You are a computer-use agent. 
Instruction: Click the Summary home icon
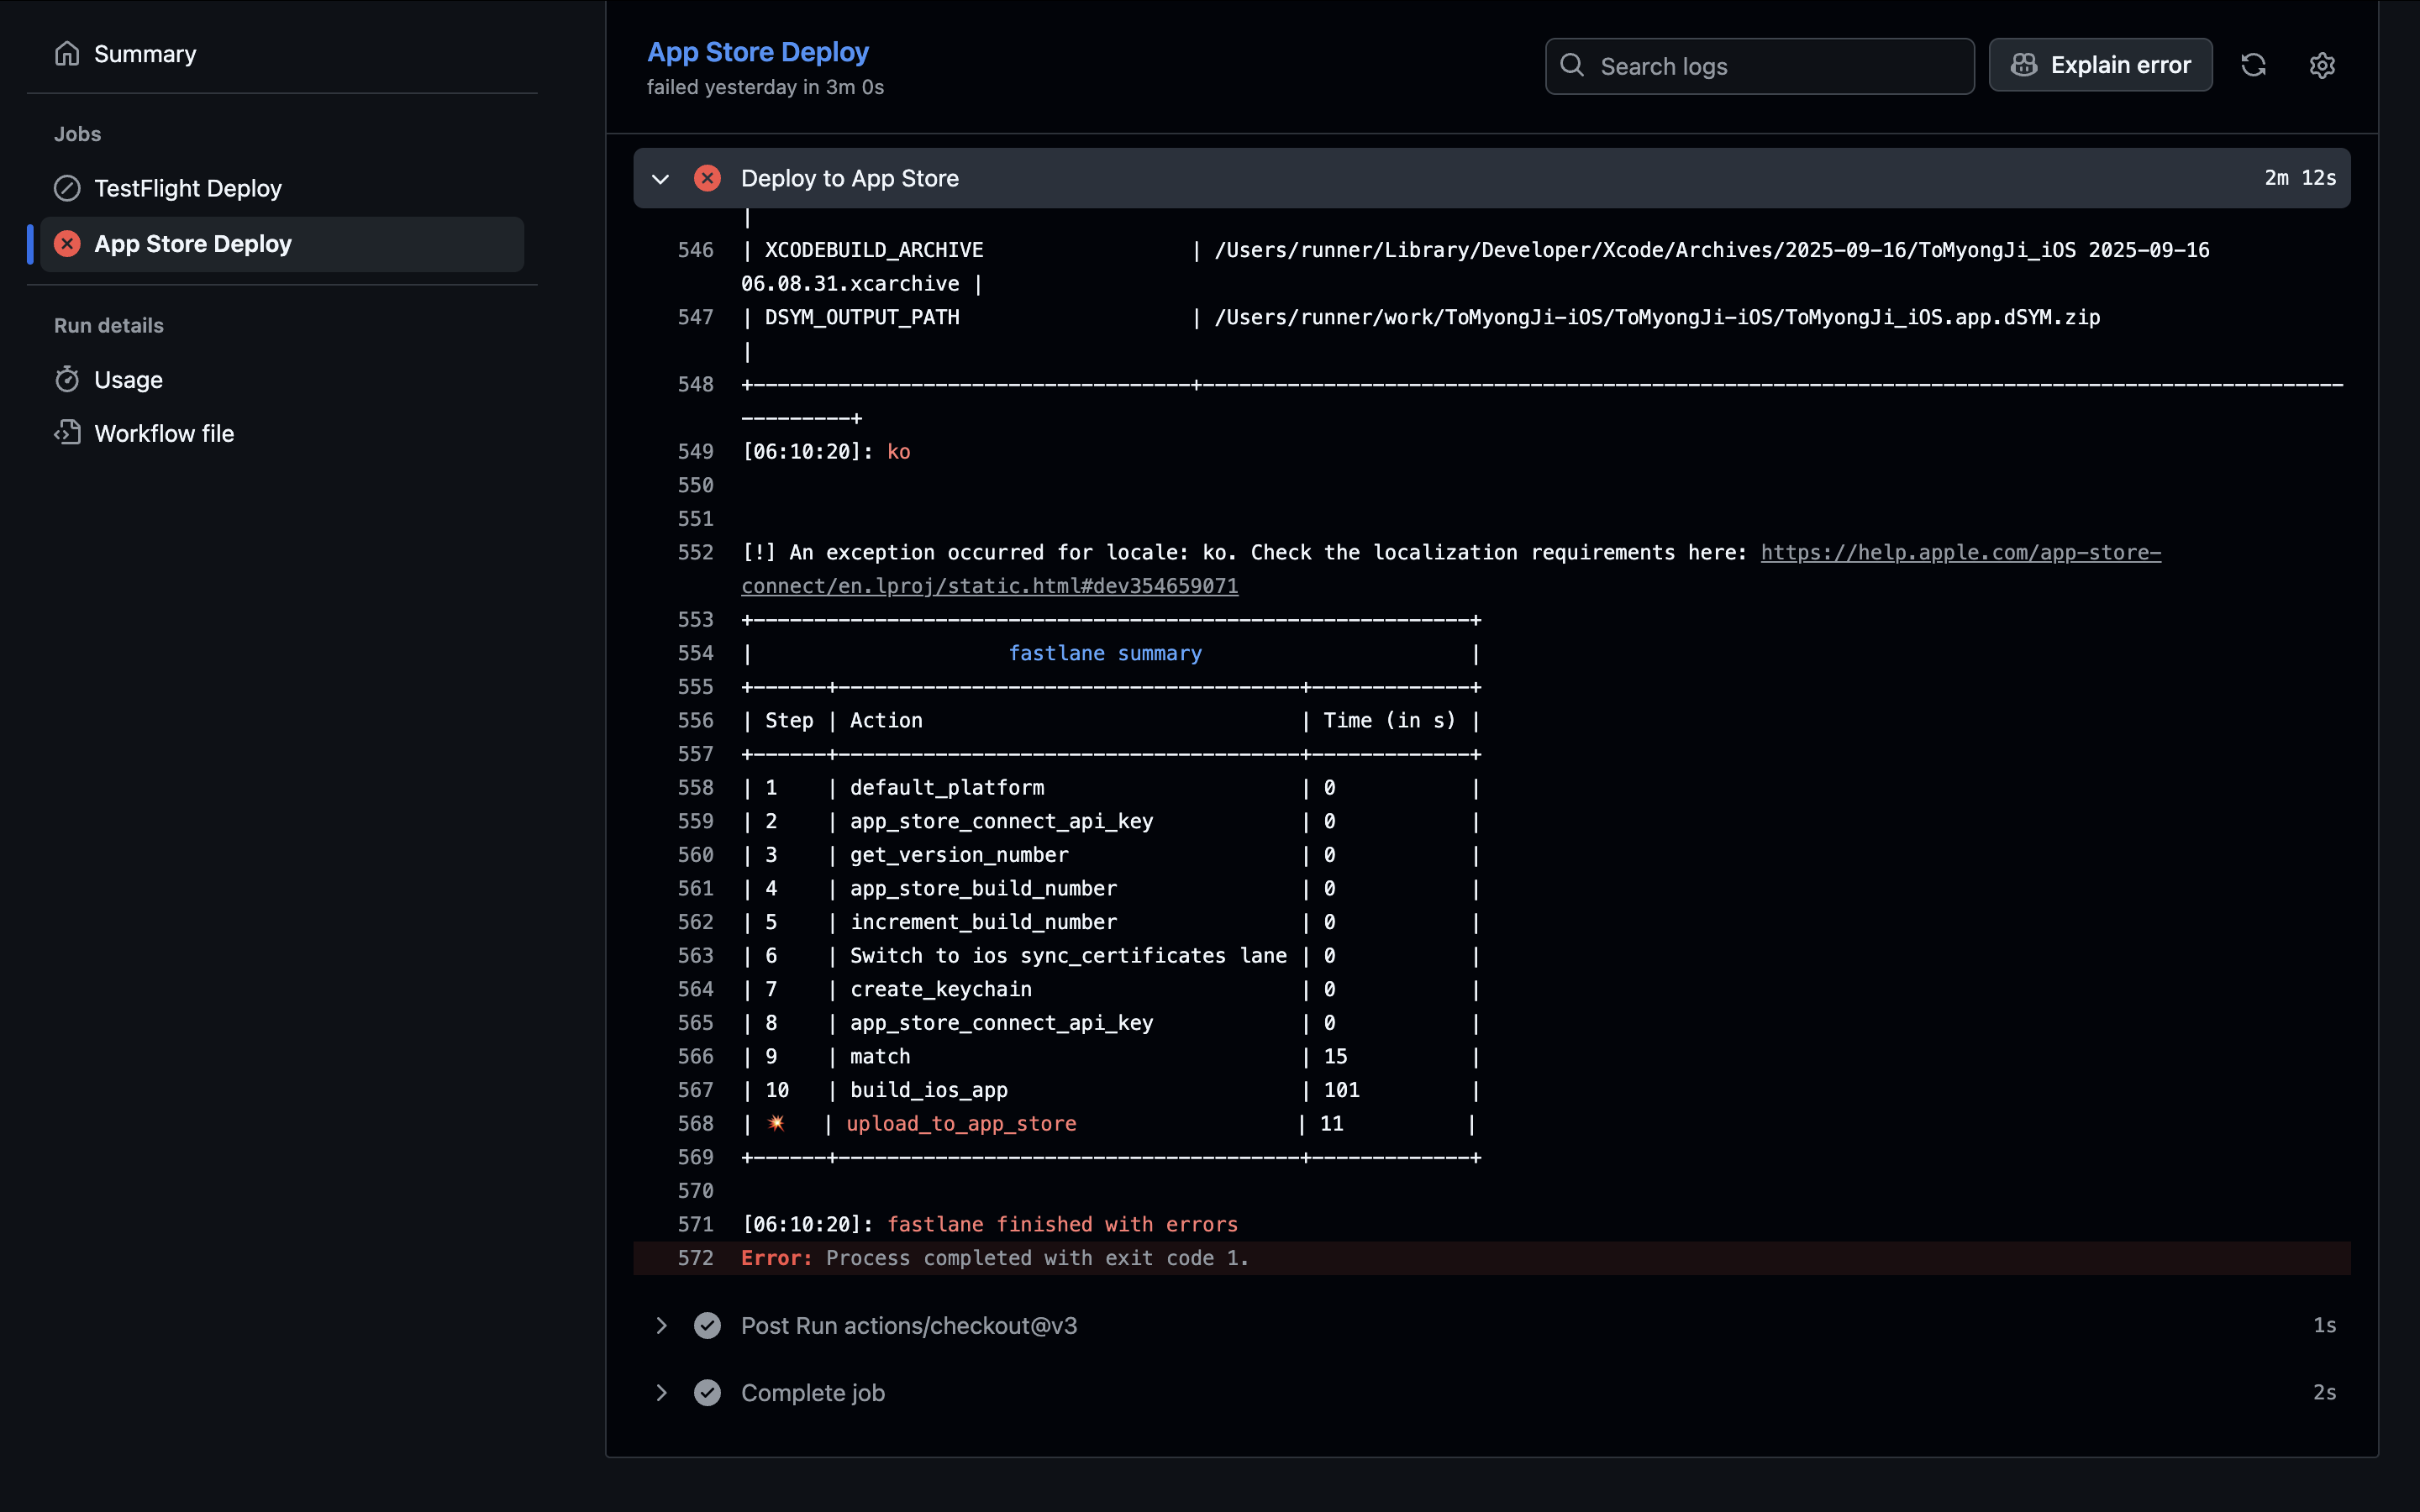click(x=67, y=54)
